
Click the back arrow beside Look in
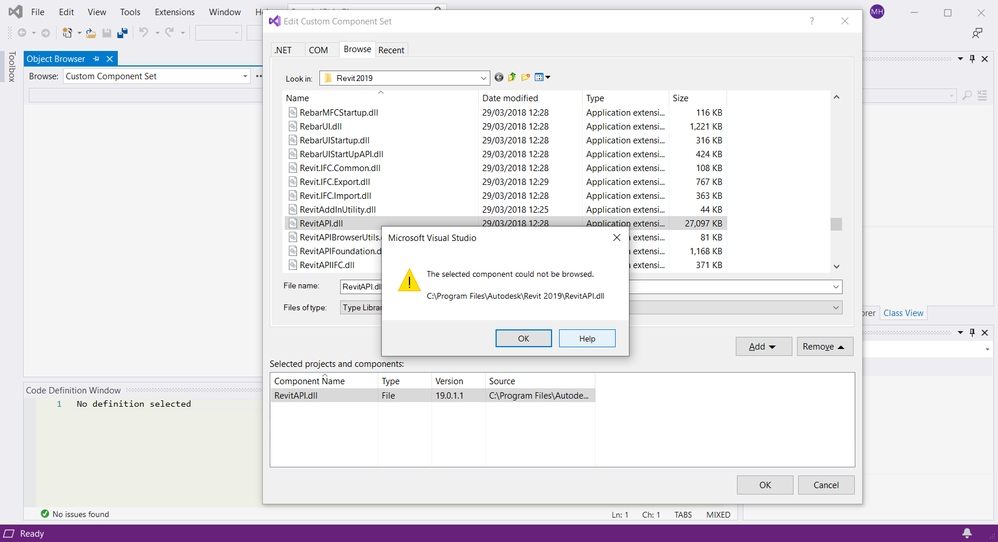[499, 78]
